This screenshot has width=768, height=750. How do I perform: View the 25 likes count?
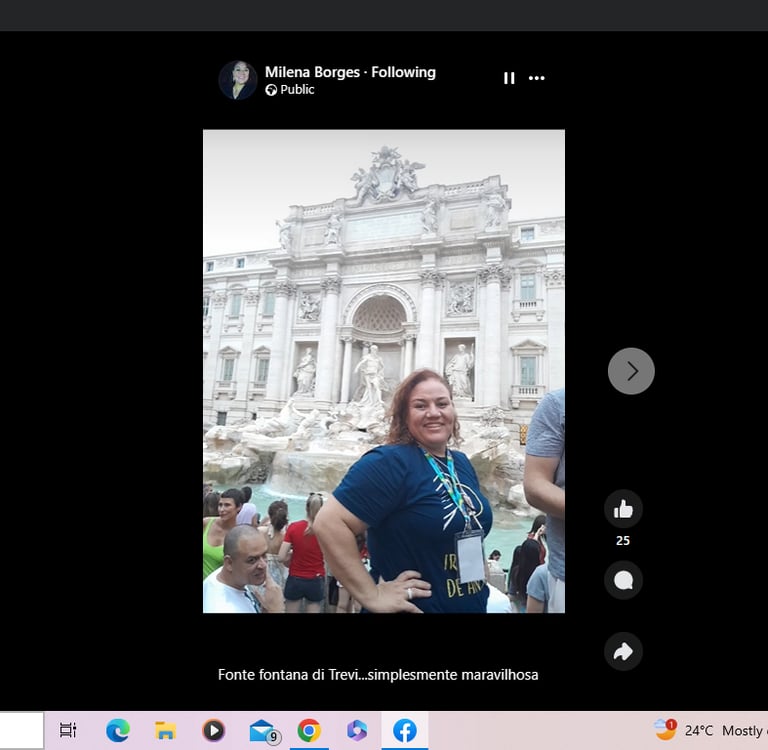coord(623,541)
